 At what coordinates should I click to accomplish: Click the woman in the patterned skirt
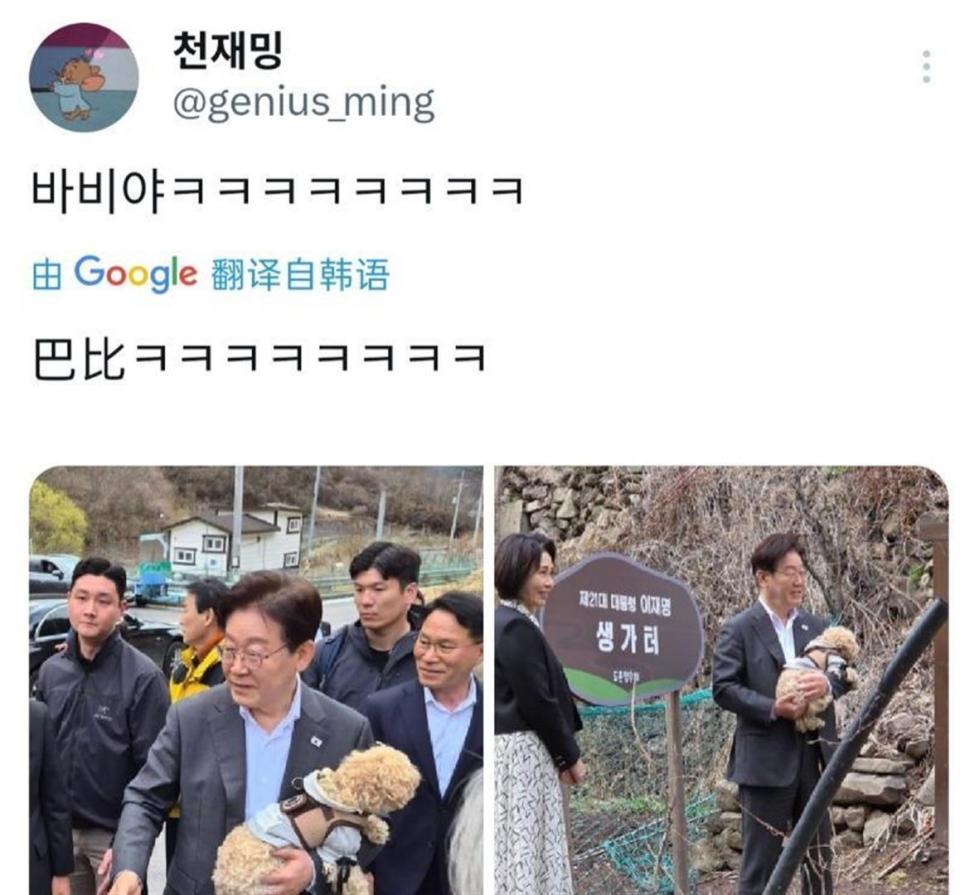[x=534, y=713]
